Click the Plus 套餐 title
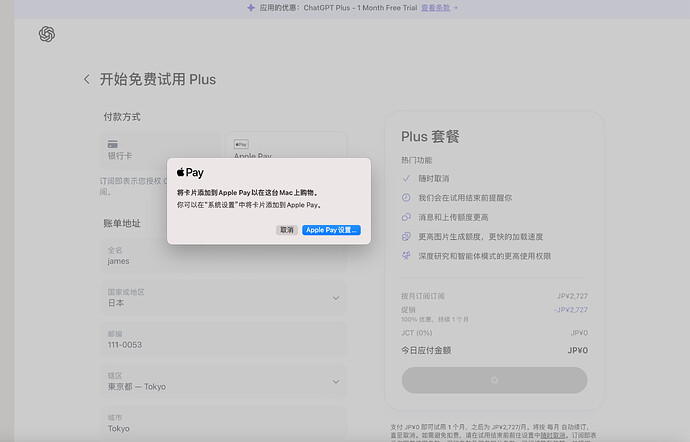This screenshot has width=690, height=442. (430, 136)
